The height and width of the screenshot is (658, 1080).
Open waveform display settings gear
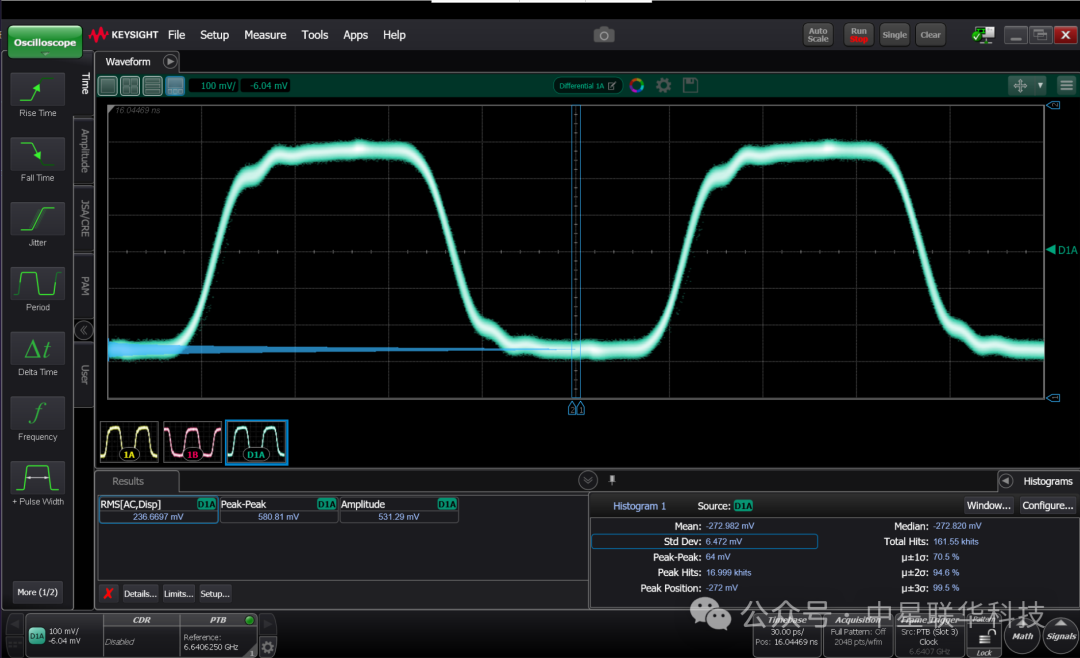[x=663, y=85]
